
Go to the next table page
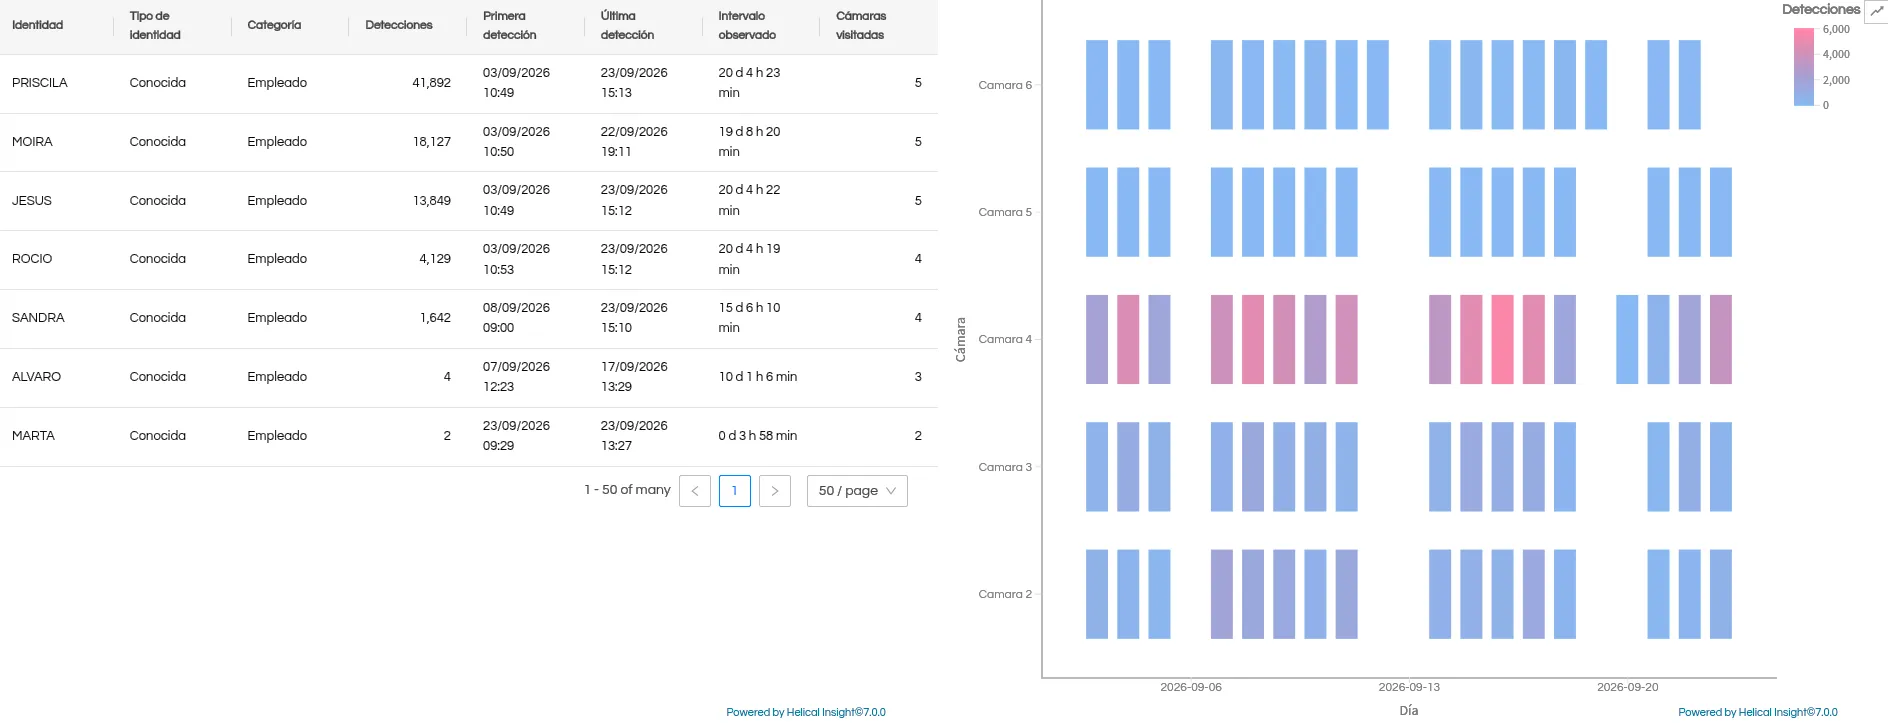775,491
